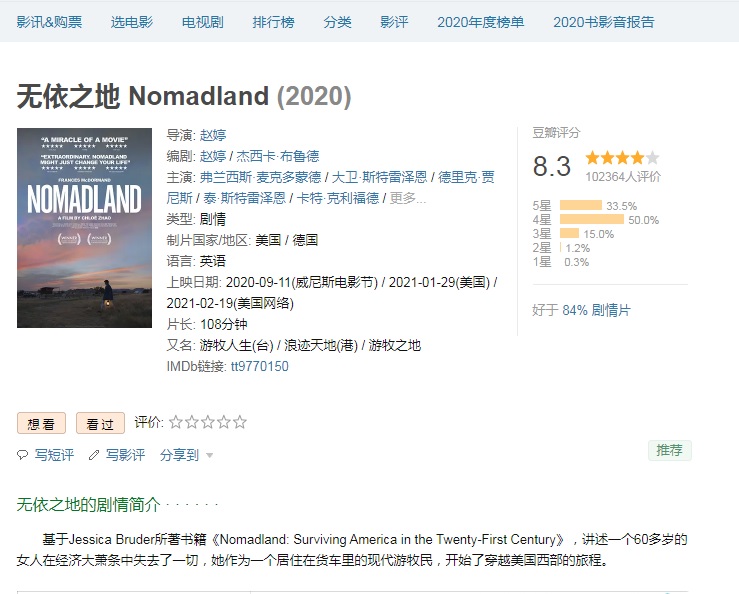Screen dimensions: 739x594
Task: Rate three stars under 评价
Action: [208, 422]
